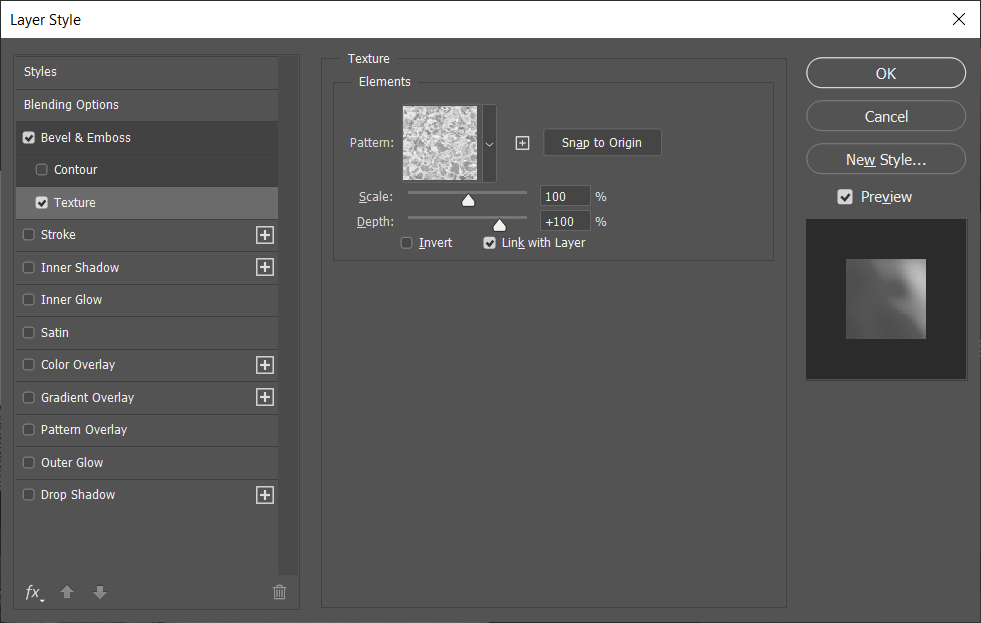Image resolution: width=981 pixels, height=623 pixels.
Task: Toggle the Preview checkbox
Action: pyautogui.click(x=845, y=197)
